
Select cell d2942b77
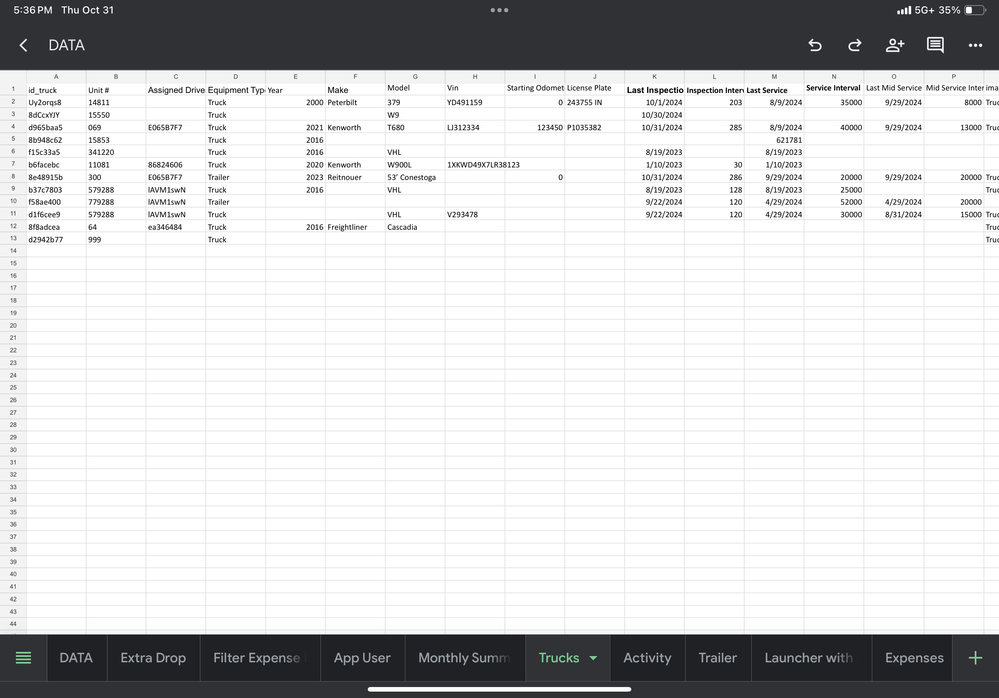pyautogui.click(x=56, y=239)
